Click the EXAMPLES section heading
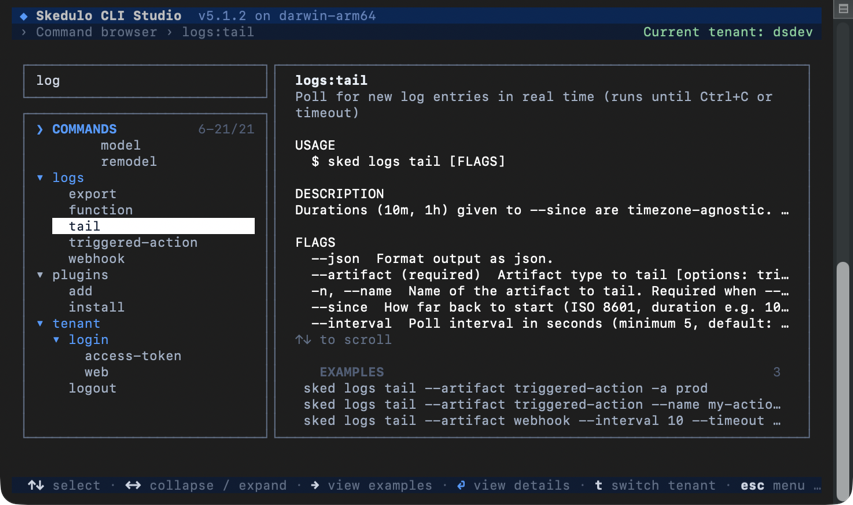Image resolution: width=853 pixels, height=505 pixels. (x=351, y=372)
